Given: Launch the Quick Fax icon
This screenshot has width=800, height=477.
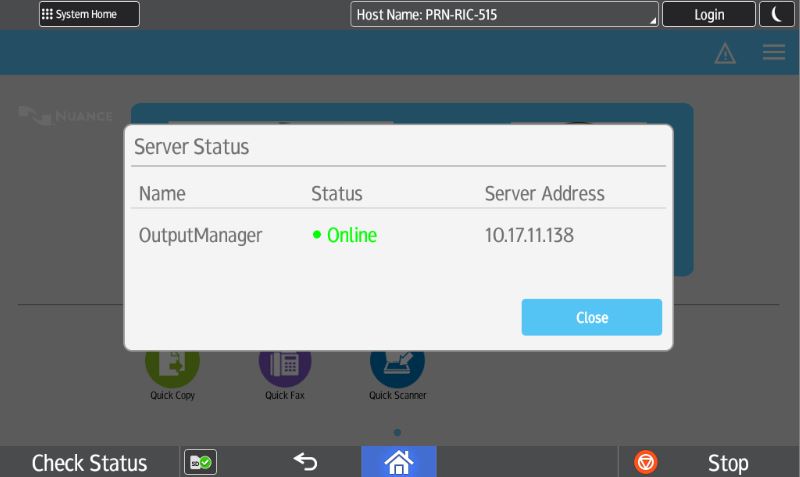Looking at the screenshot, I should pos(285,367).
